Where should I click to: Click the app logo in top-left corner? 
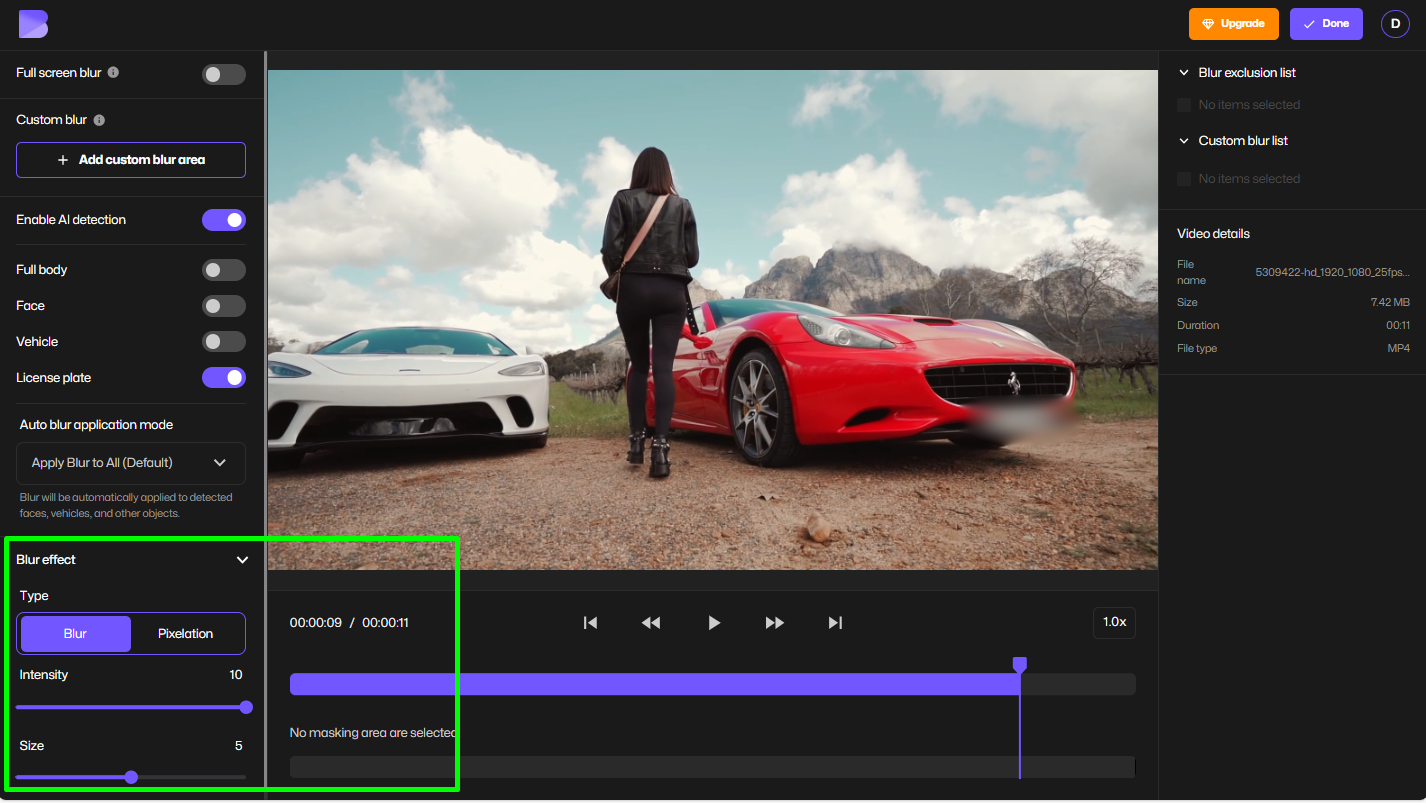tap(33, 23)
